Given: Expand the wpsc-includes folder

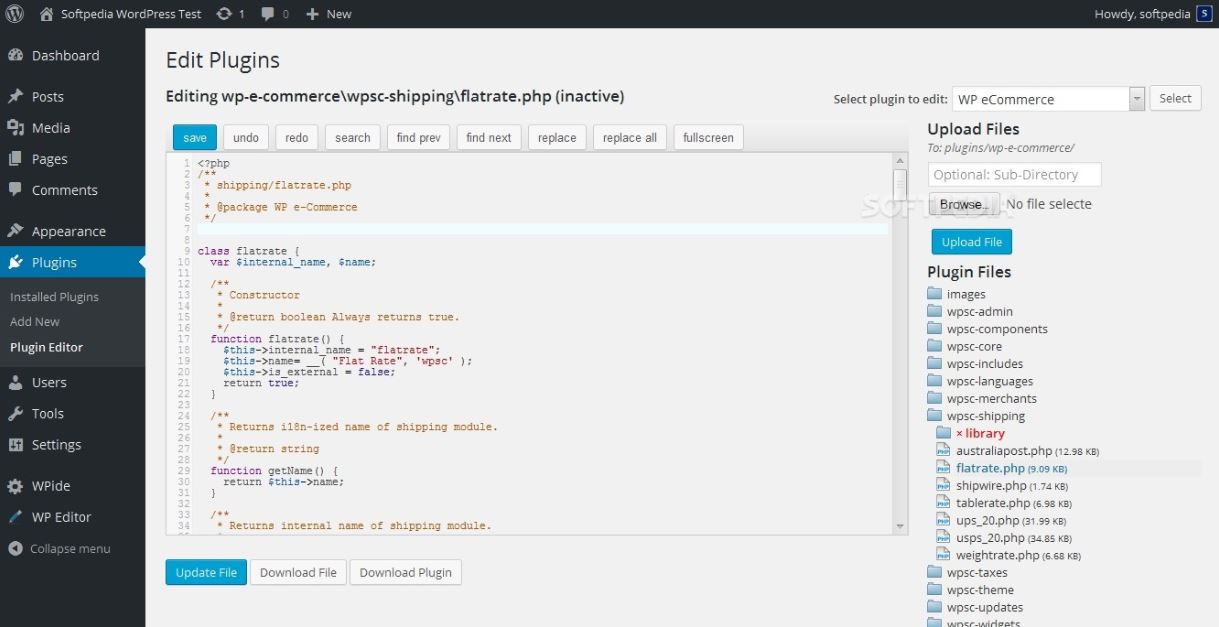Looking at the screenshot, I should [x=975, y=364].
